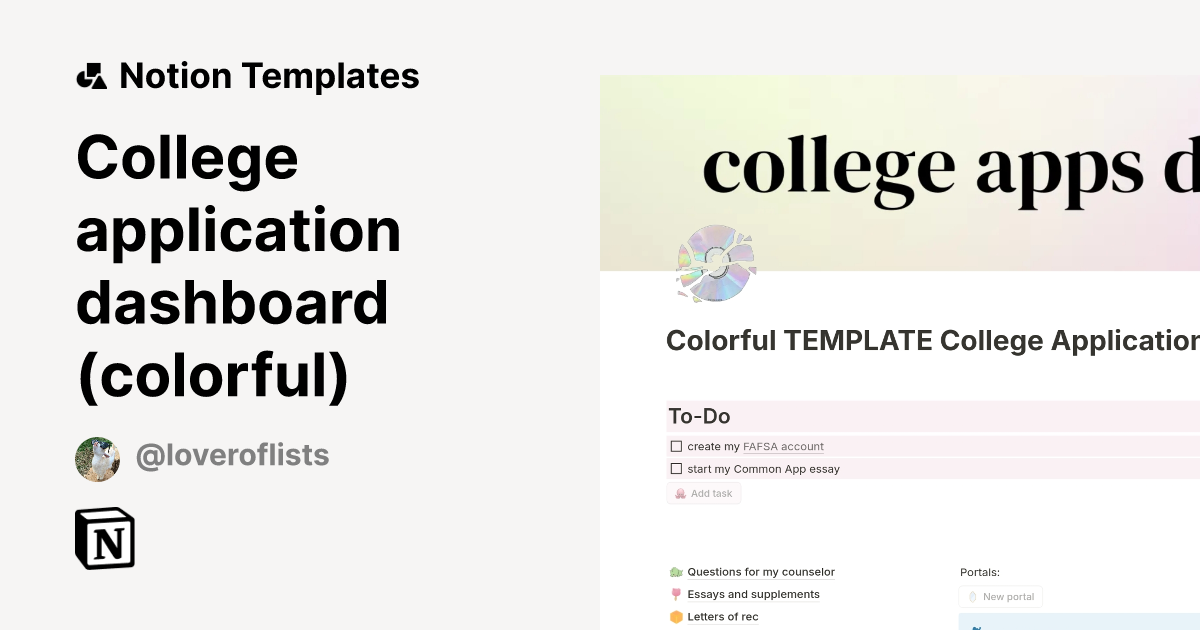Image resolution: width=1200 pixels, height=630 pixels.
Task: Open the Letters of rec page
Action: 722,617
